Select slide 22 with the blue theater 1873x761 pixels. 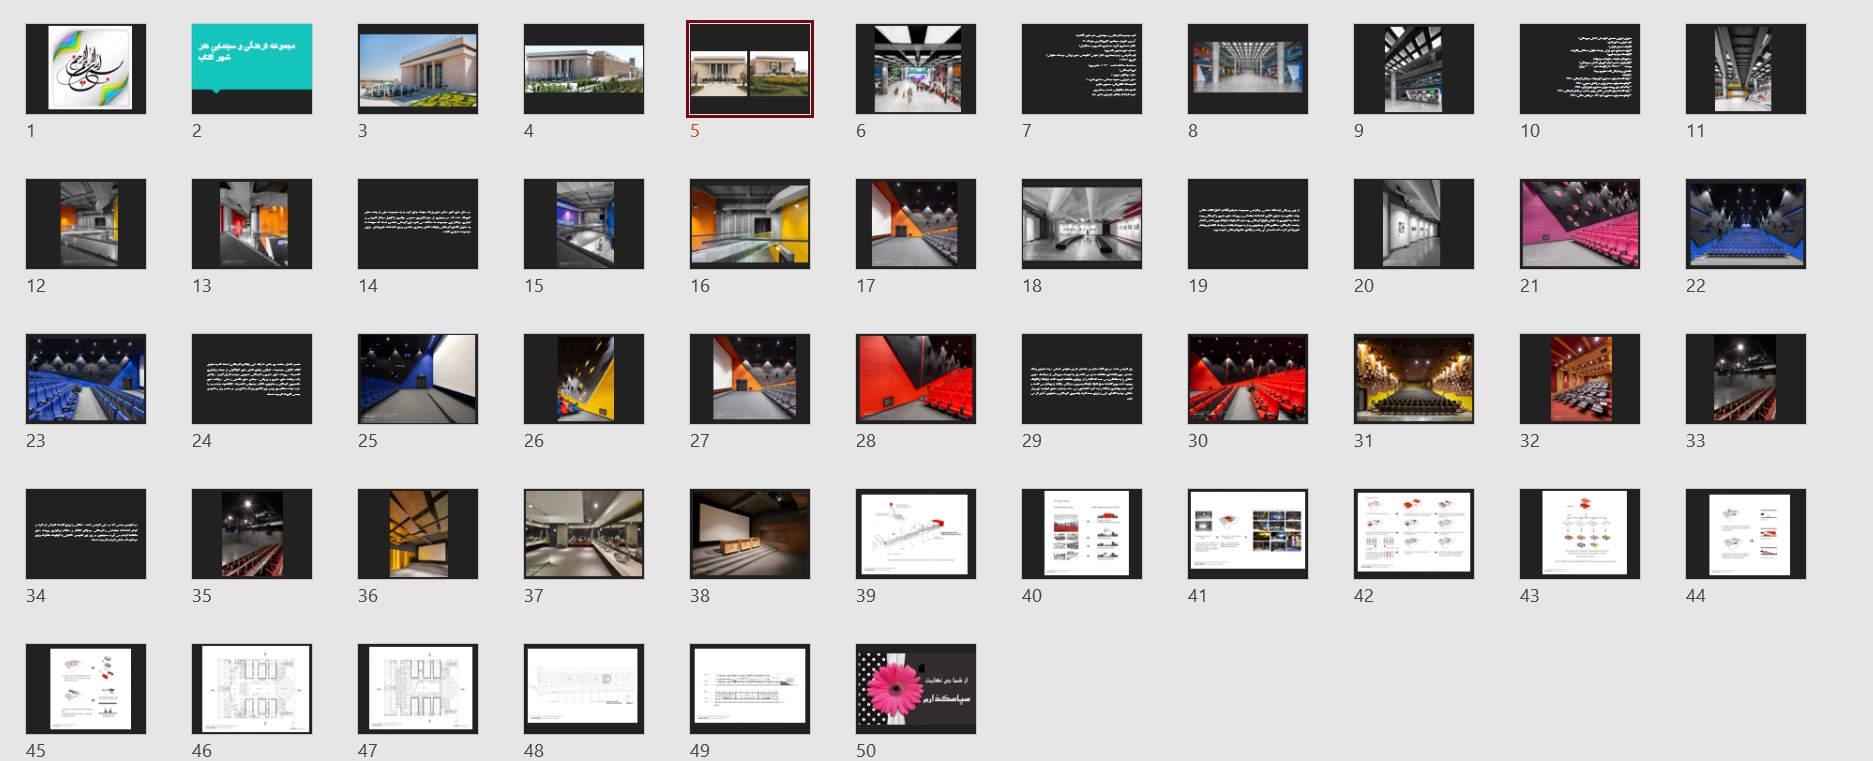1746,224
